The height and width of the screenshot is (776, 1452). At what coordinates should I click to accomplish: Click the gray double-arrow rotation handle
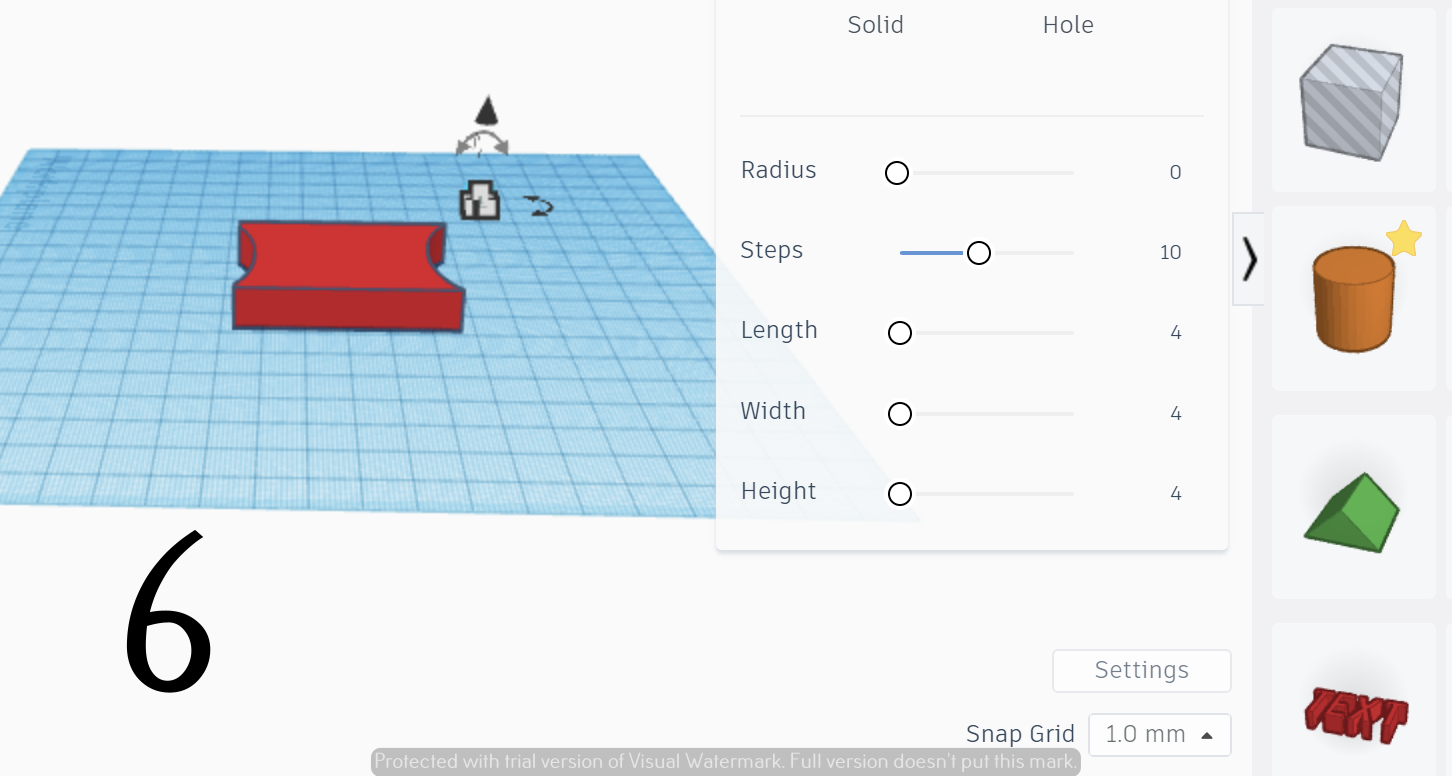click(x=482, y=144)
